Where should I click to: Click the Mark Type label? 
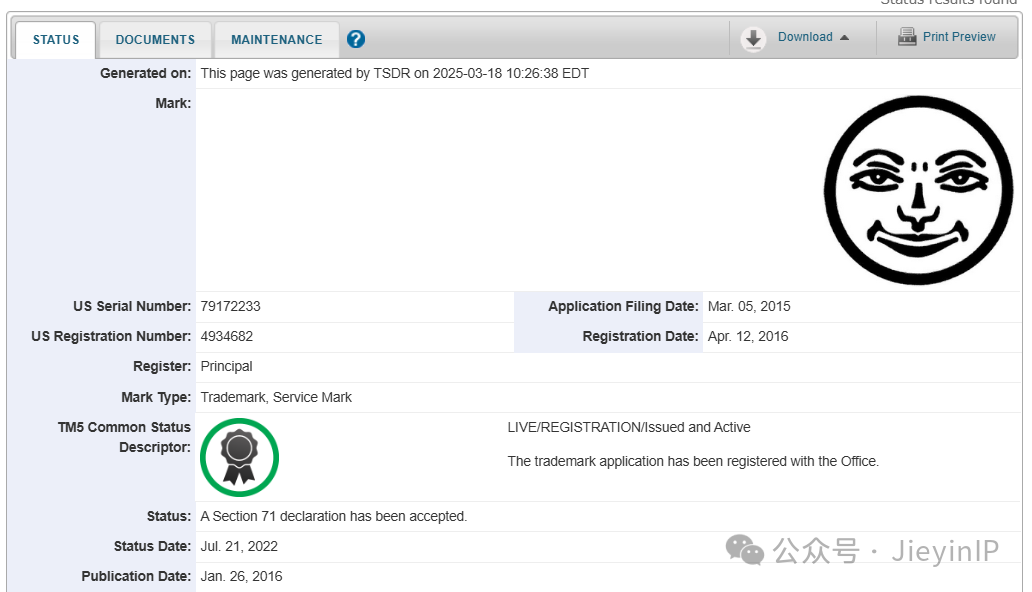coord(156,397)
